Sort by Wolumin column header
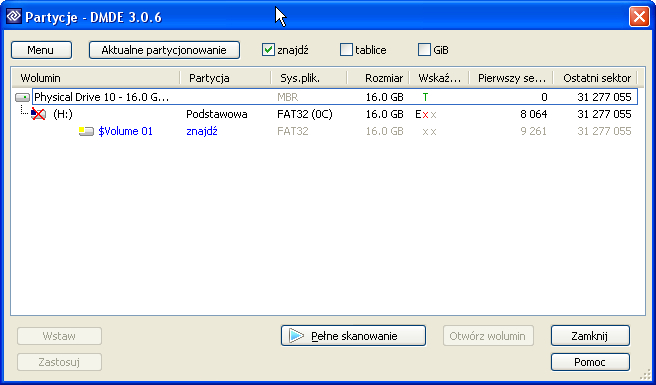The image size is (656, 385). [x=96, y=78]
